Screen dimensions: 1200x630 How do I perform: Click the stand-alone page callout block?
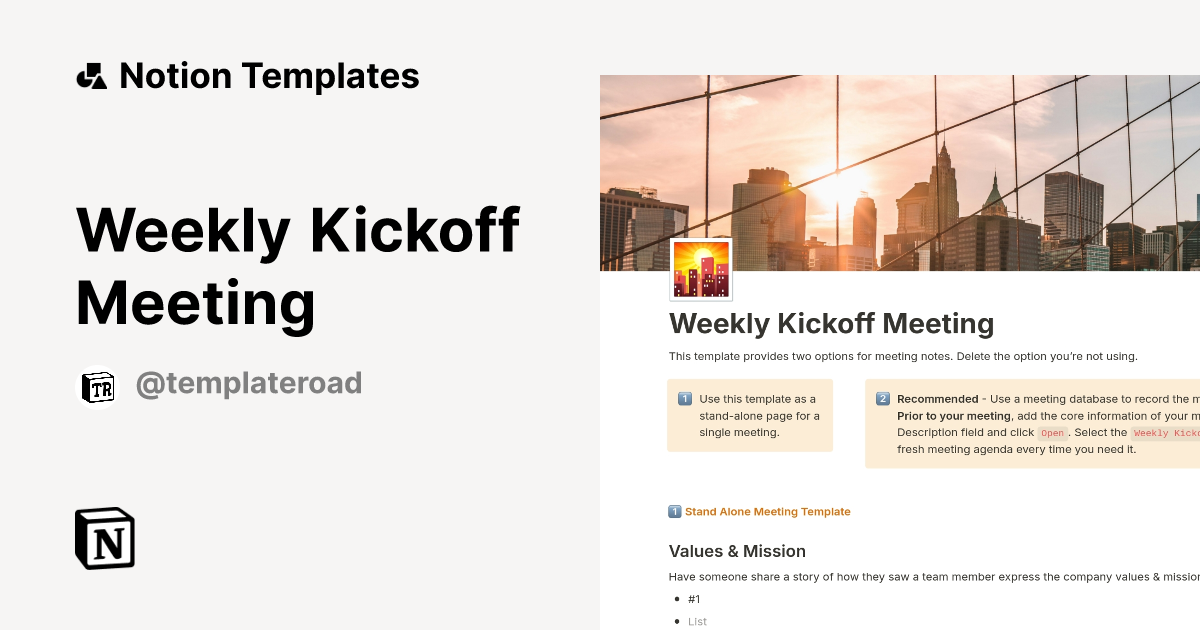pos(750,416)
